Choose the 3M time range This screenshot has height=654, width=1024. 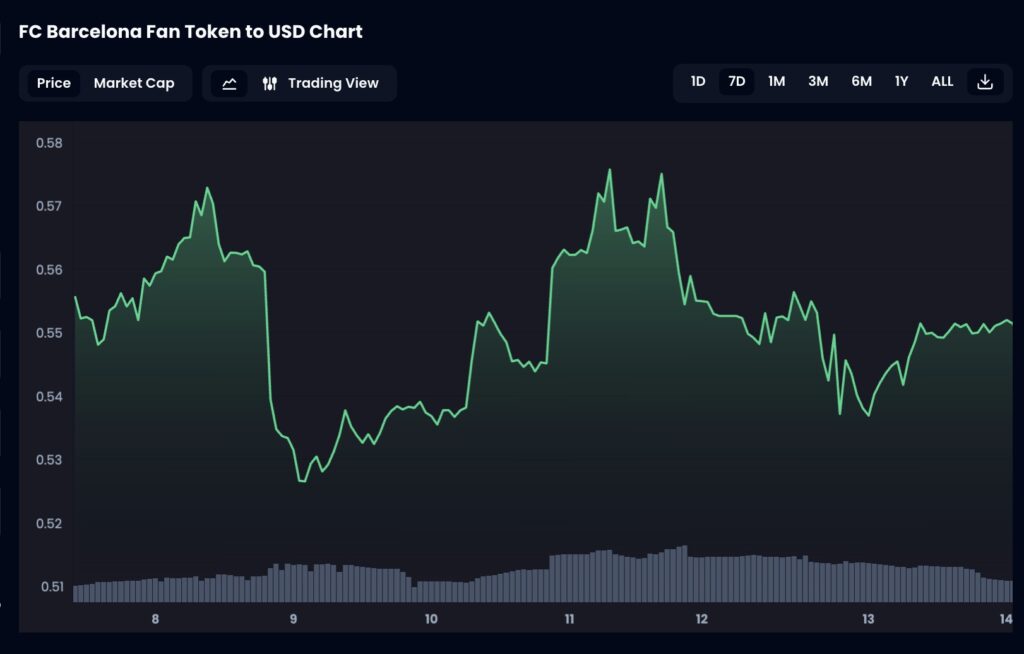coord(818,82)
